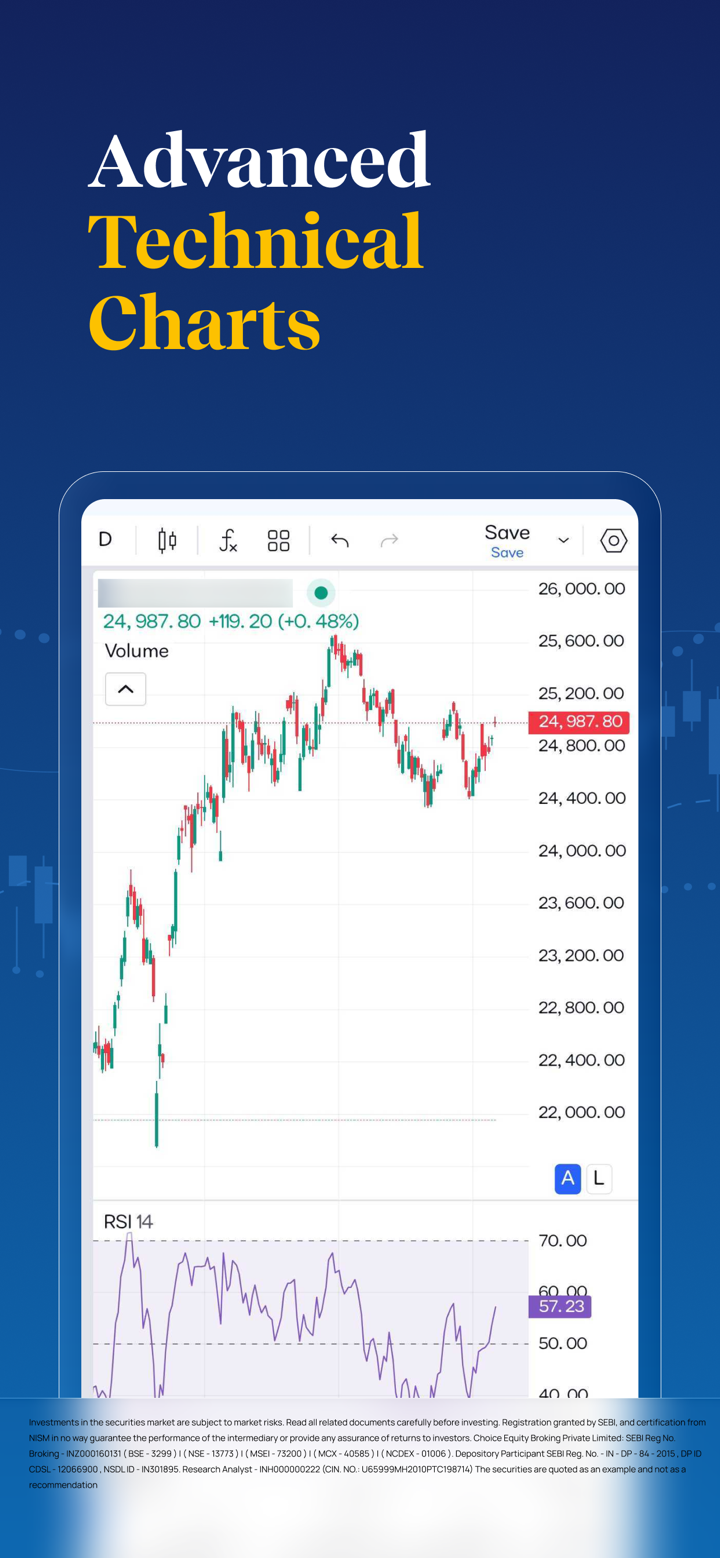The width and height of the screenshot is (720, 1558).
Task: Redo the chart action arrow
Action: pos(389,541)
